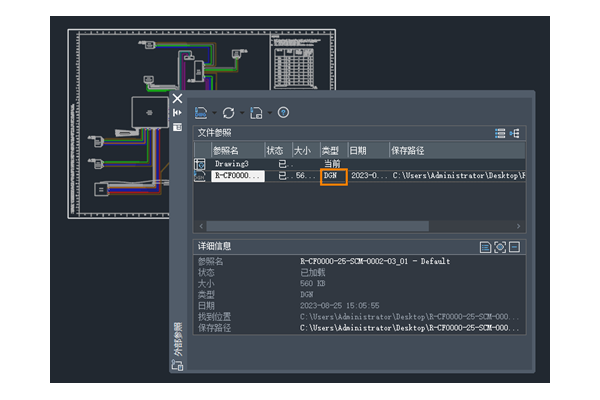
Task: Click the 参照名 value R-CF0000-25-SCM-0002-03_01 - Default
Action: [x=375, y=261]
